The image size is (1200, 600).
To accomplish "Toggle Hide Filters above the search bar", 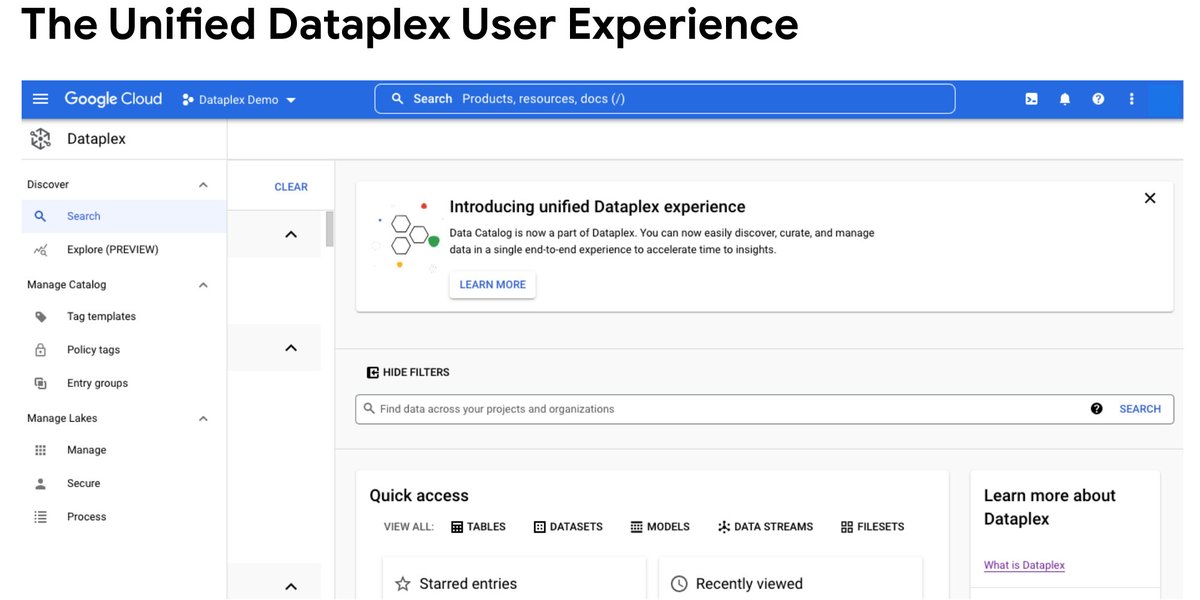I will pyautogui.click(x=408, y=371).
